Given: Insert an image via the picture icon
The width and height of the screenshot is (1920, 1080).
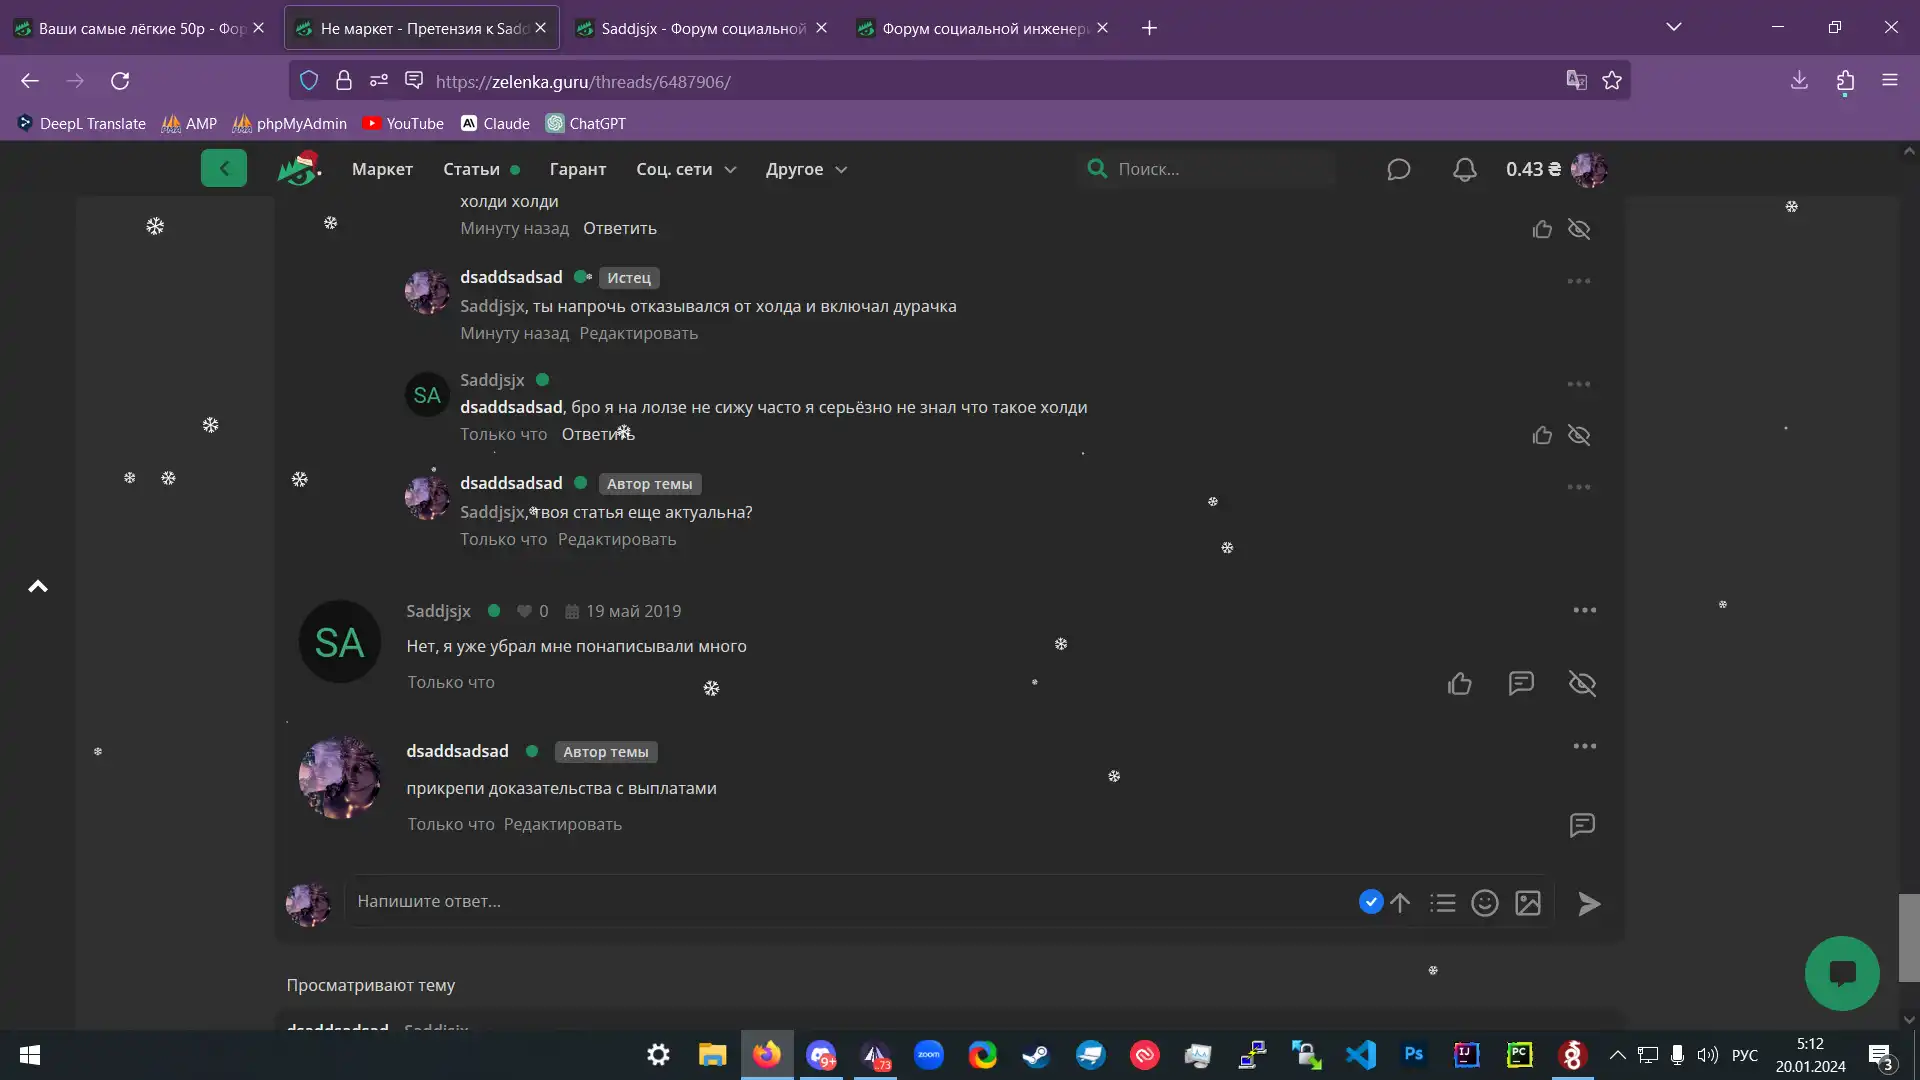Looking at the screenshot, I should [x=1528, y=903].
